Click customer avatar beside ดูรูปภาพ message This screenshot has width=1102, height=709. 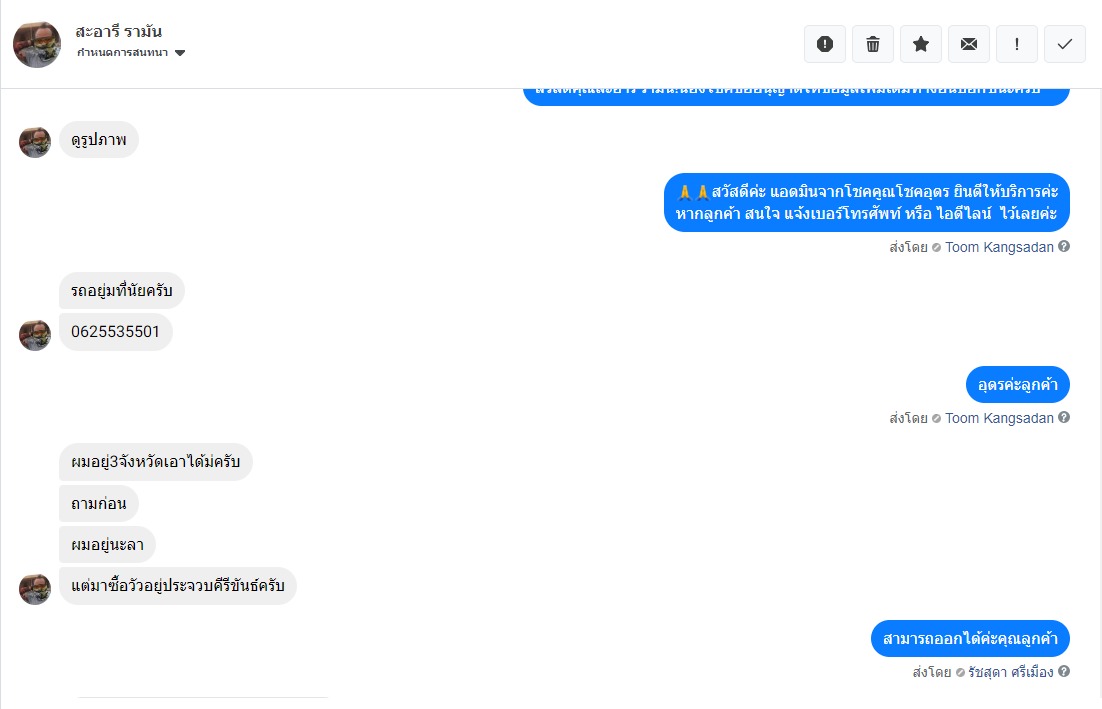(34, 142)
